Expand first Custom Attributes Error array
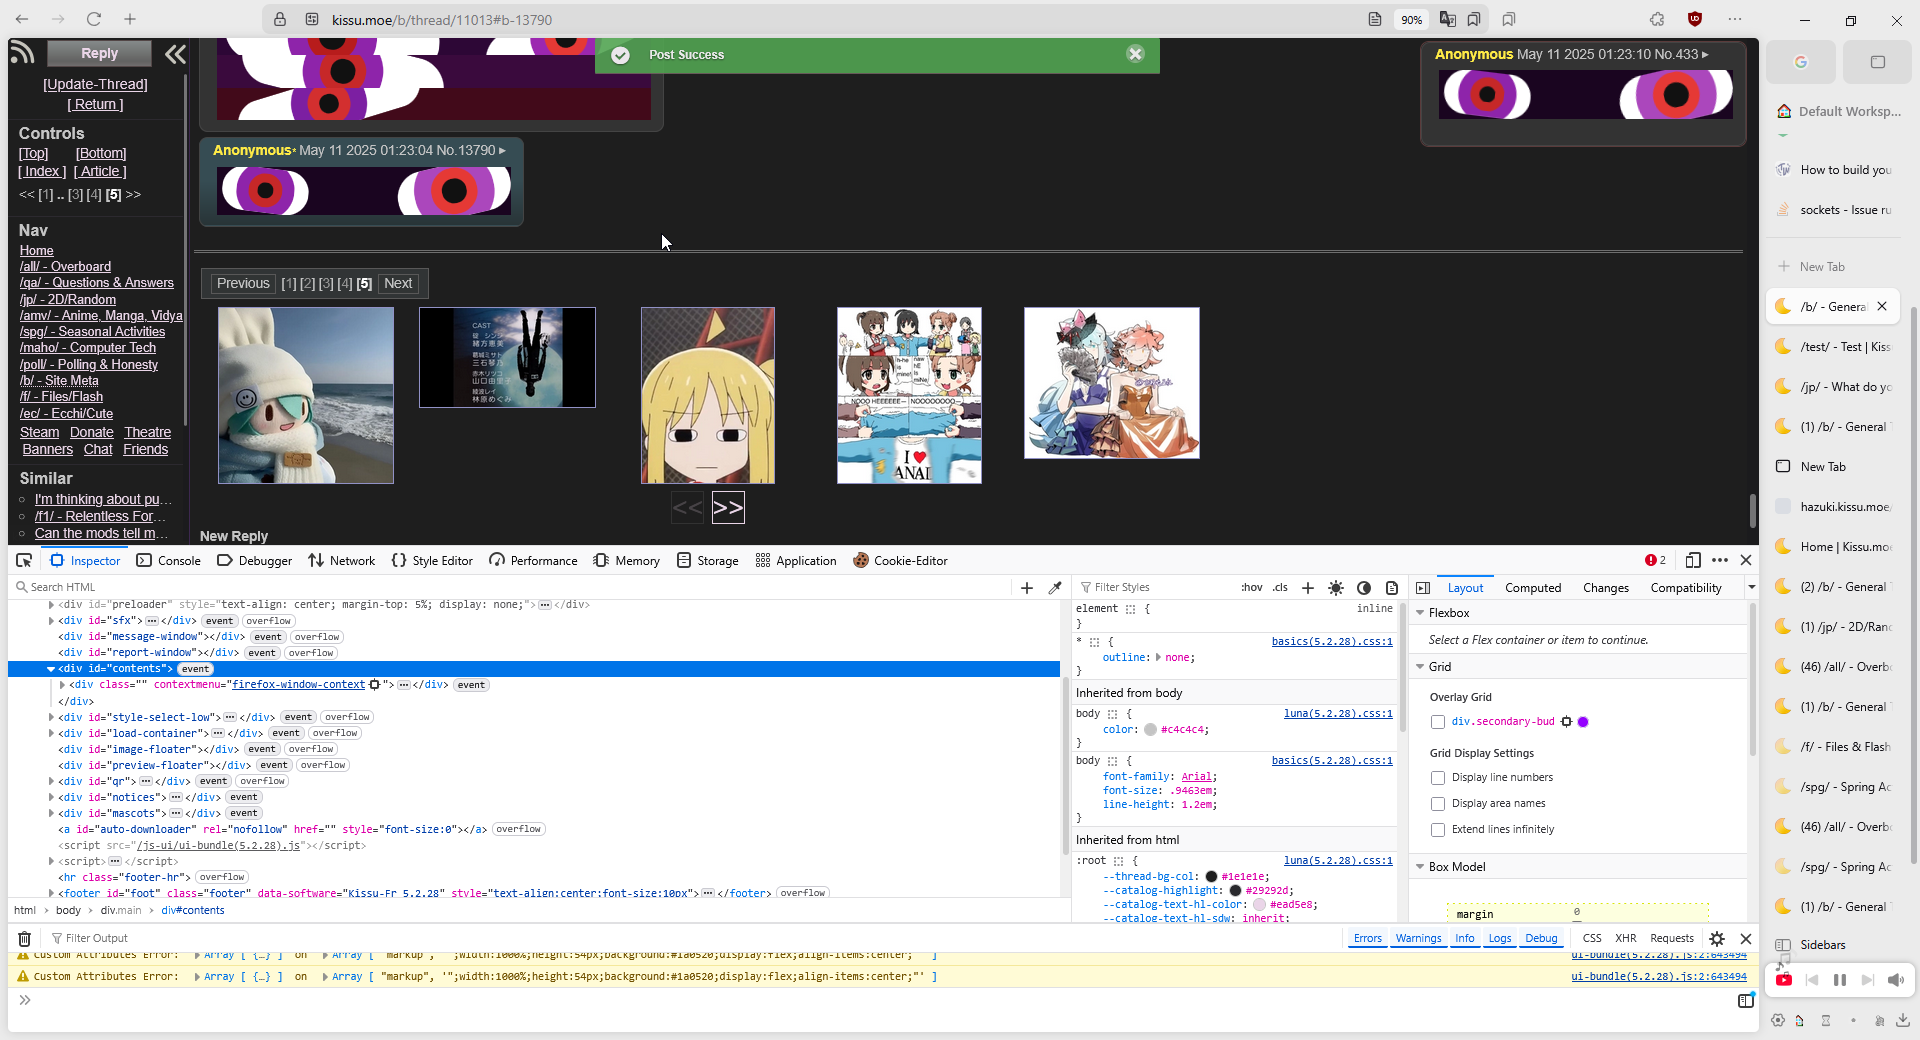The image size is (1920, 1040). click(197, 955)
